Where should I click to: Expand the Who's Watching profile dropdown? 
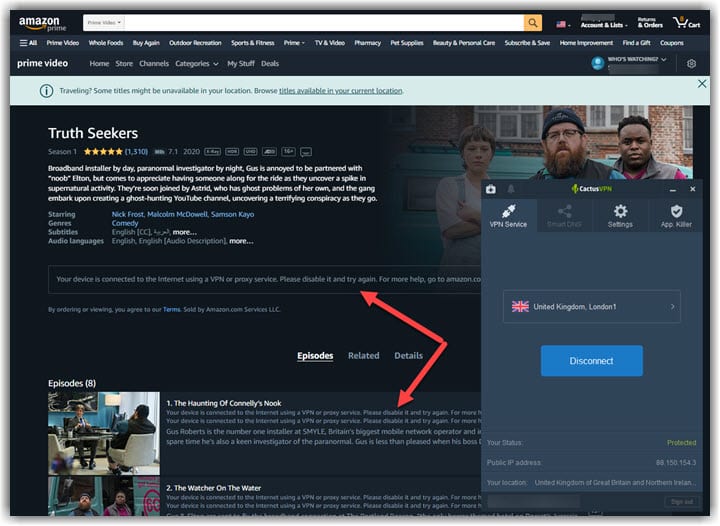click(x=636, y=59)
